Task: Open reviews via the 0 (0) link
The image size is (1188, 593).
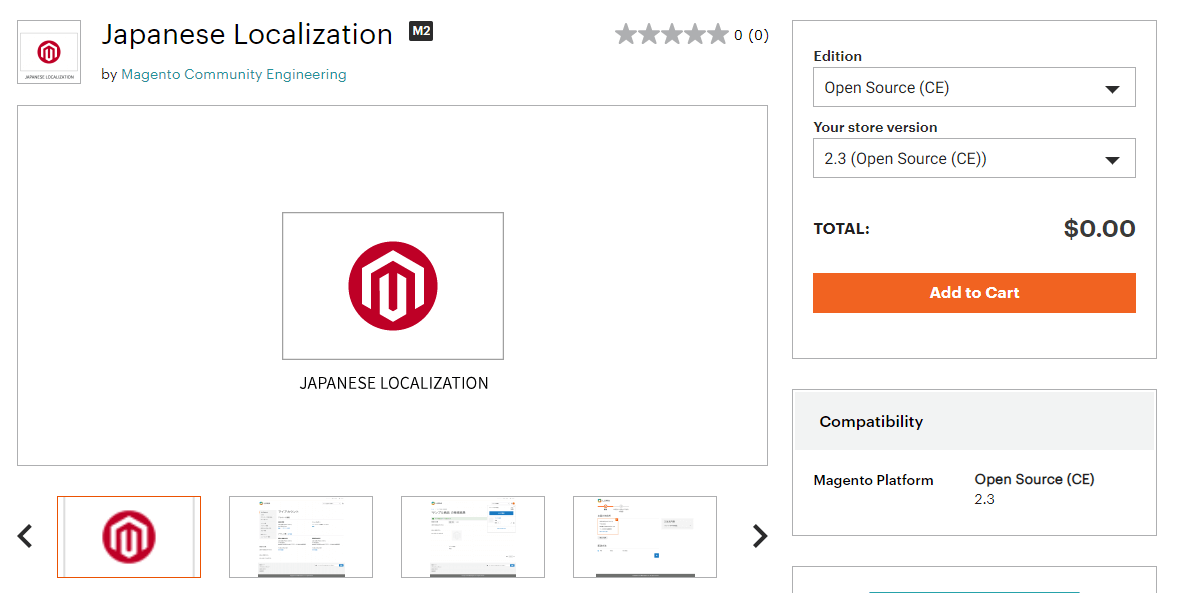Action: point(751,33)
